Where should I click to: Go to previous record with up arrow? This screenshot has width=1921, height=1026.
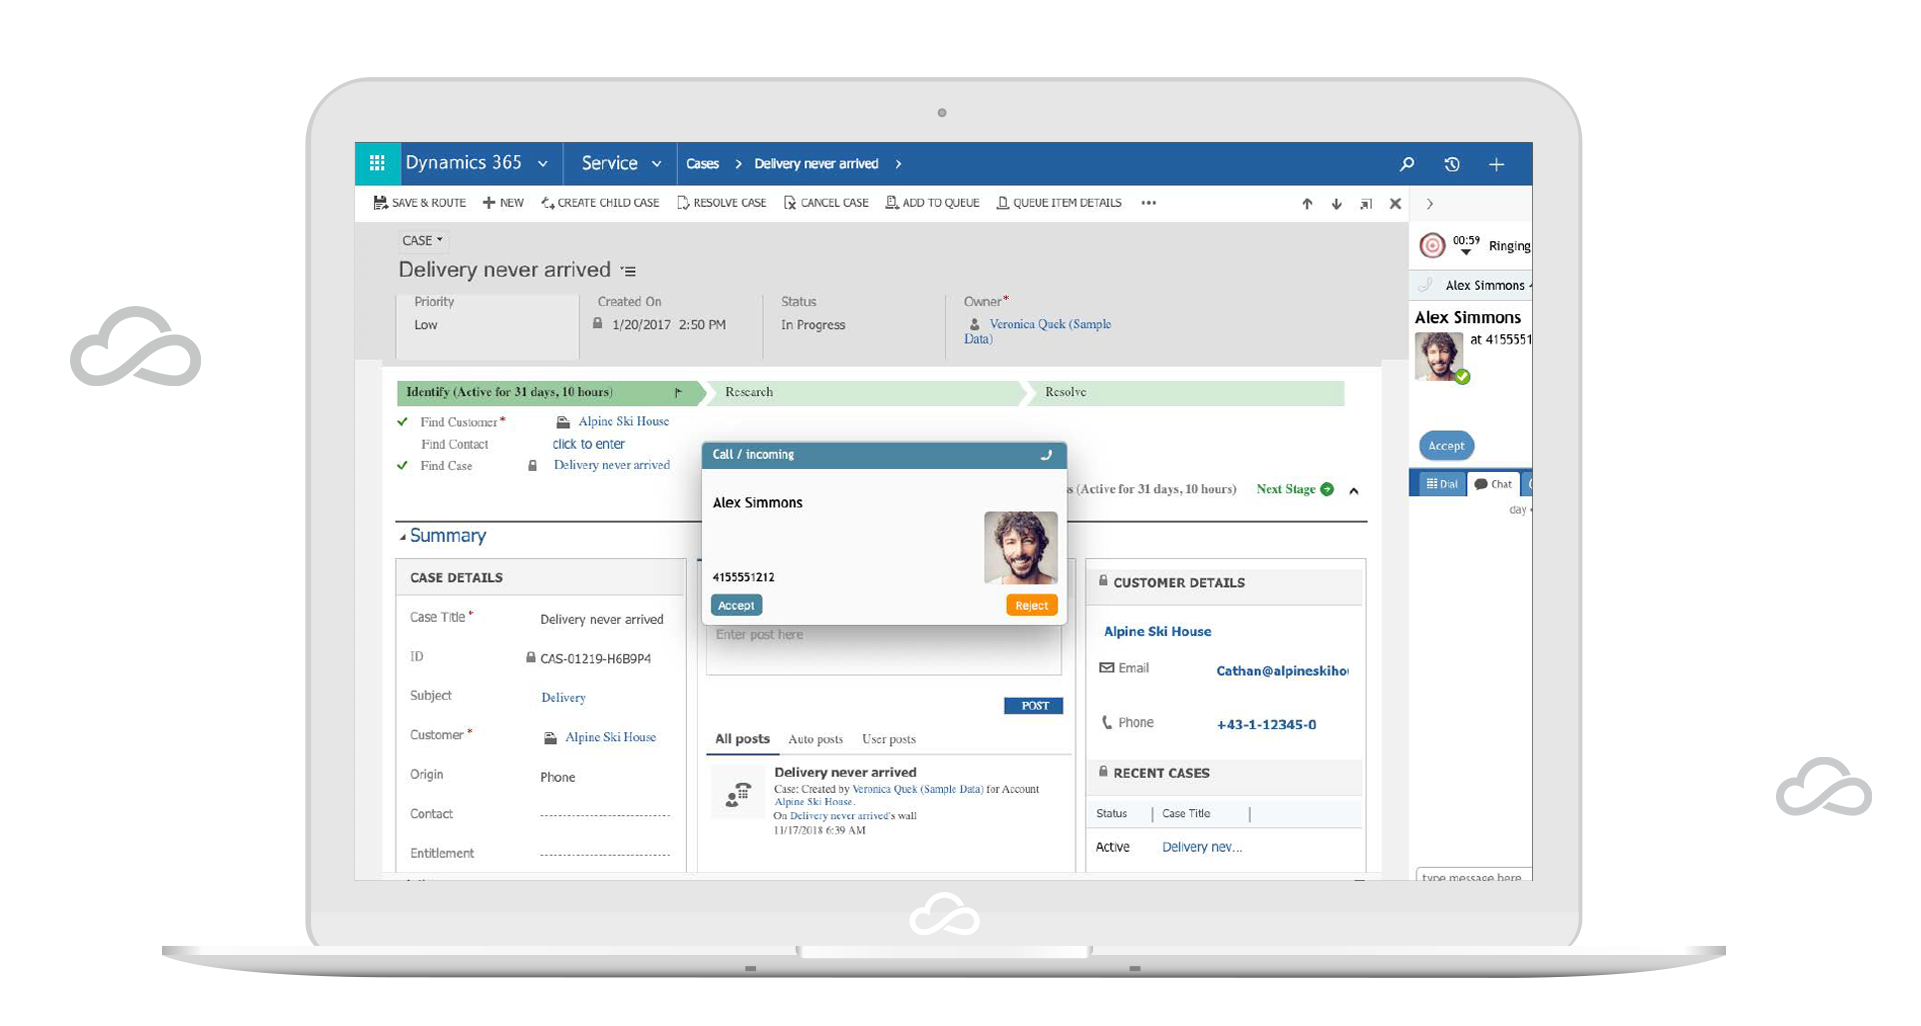1307,204
